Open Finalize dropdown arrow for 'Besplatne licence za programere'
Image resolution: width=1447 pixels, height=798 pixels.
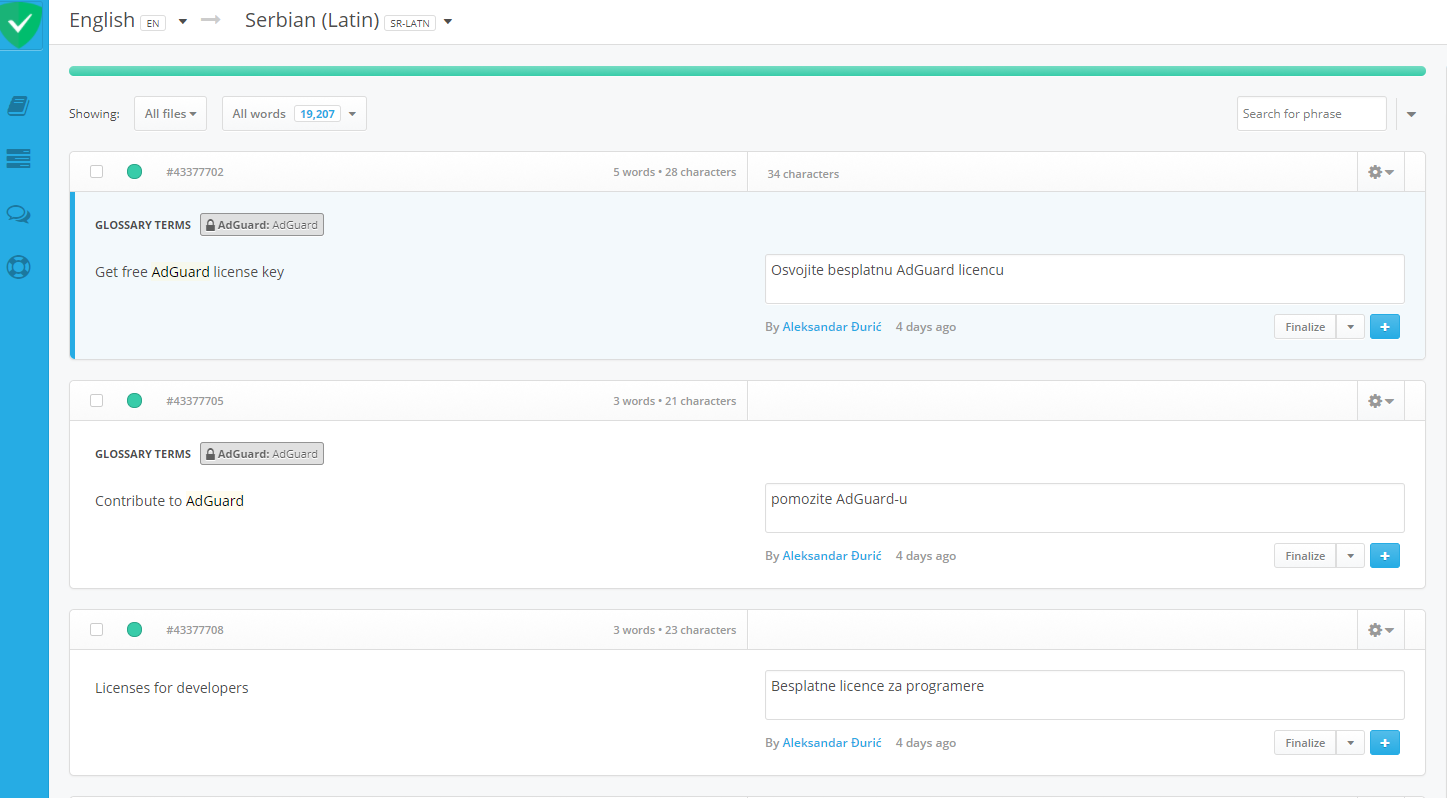1350,743
